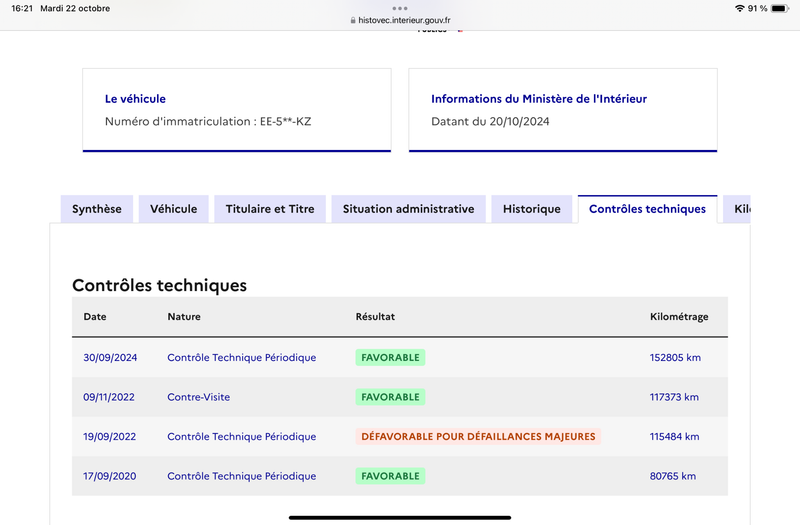Tap the three-dot multitasking icon
The width and height of the screenshot is (800, 525).
tap(400, 8)
